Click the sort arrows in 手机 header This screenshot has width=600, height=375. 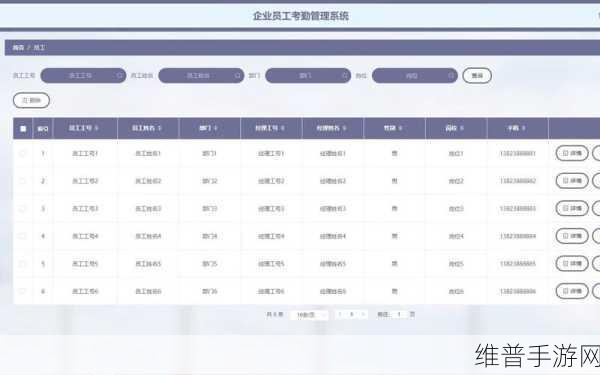click(523, 128)
